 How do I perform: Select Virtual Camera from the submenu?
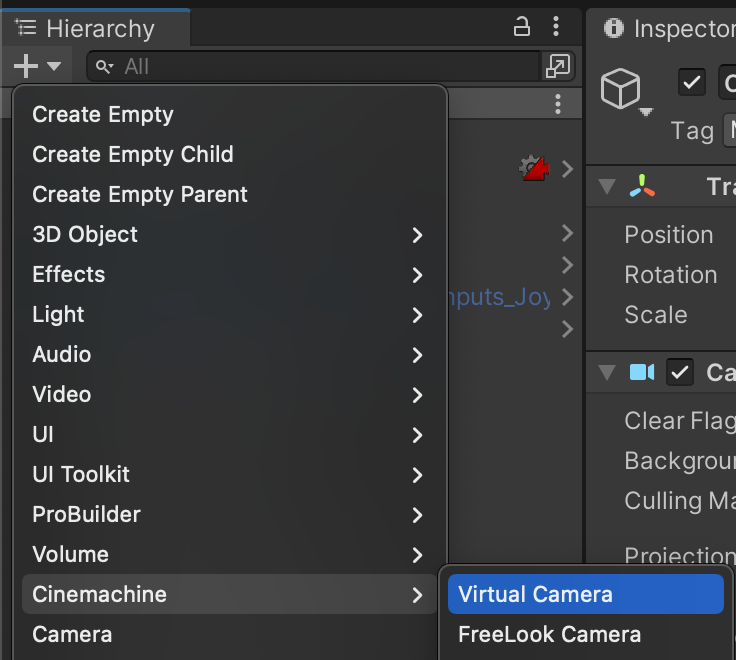click(x=584, y=594)
